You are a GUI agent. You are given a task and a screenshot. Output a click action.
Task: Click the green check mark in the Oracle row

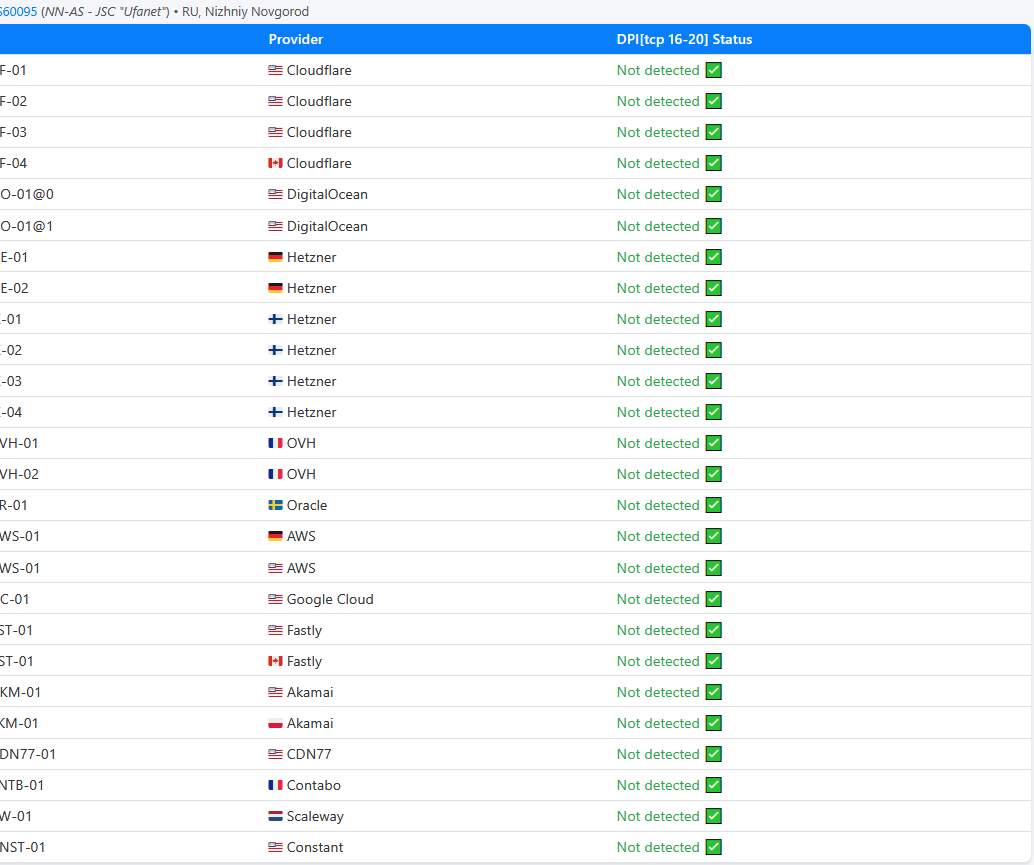714,505
